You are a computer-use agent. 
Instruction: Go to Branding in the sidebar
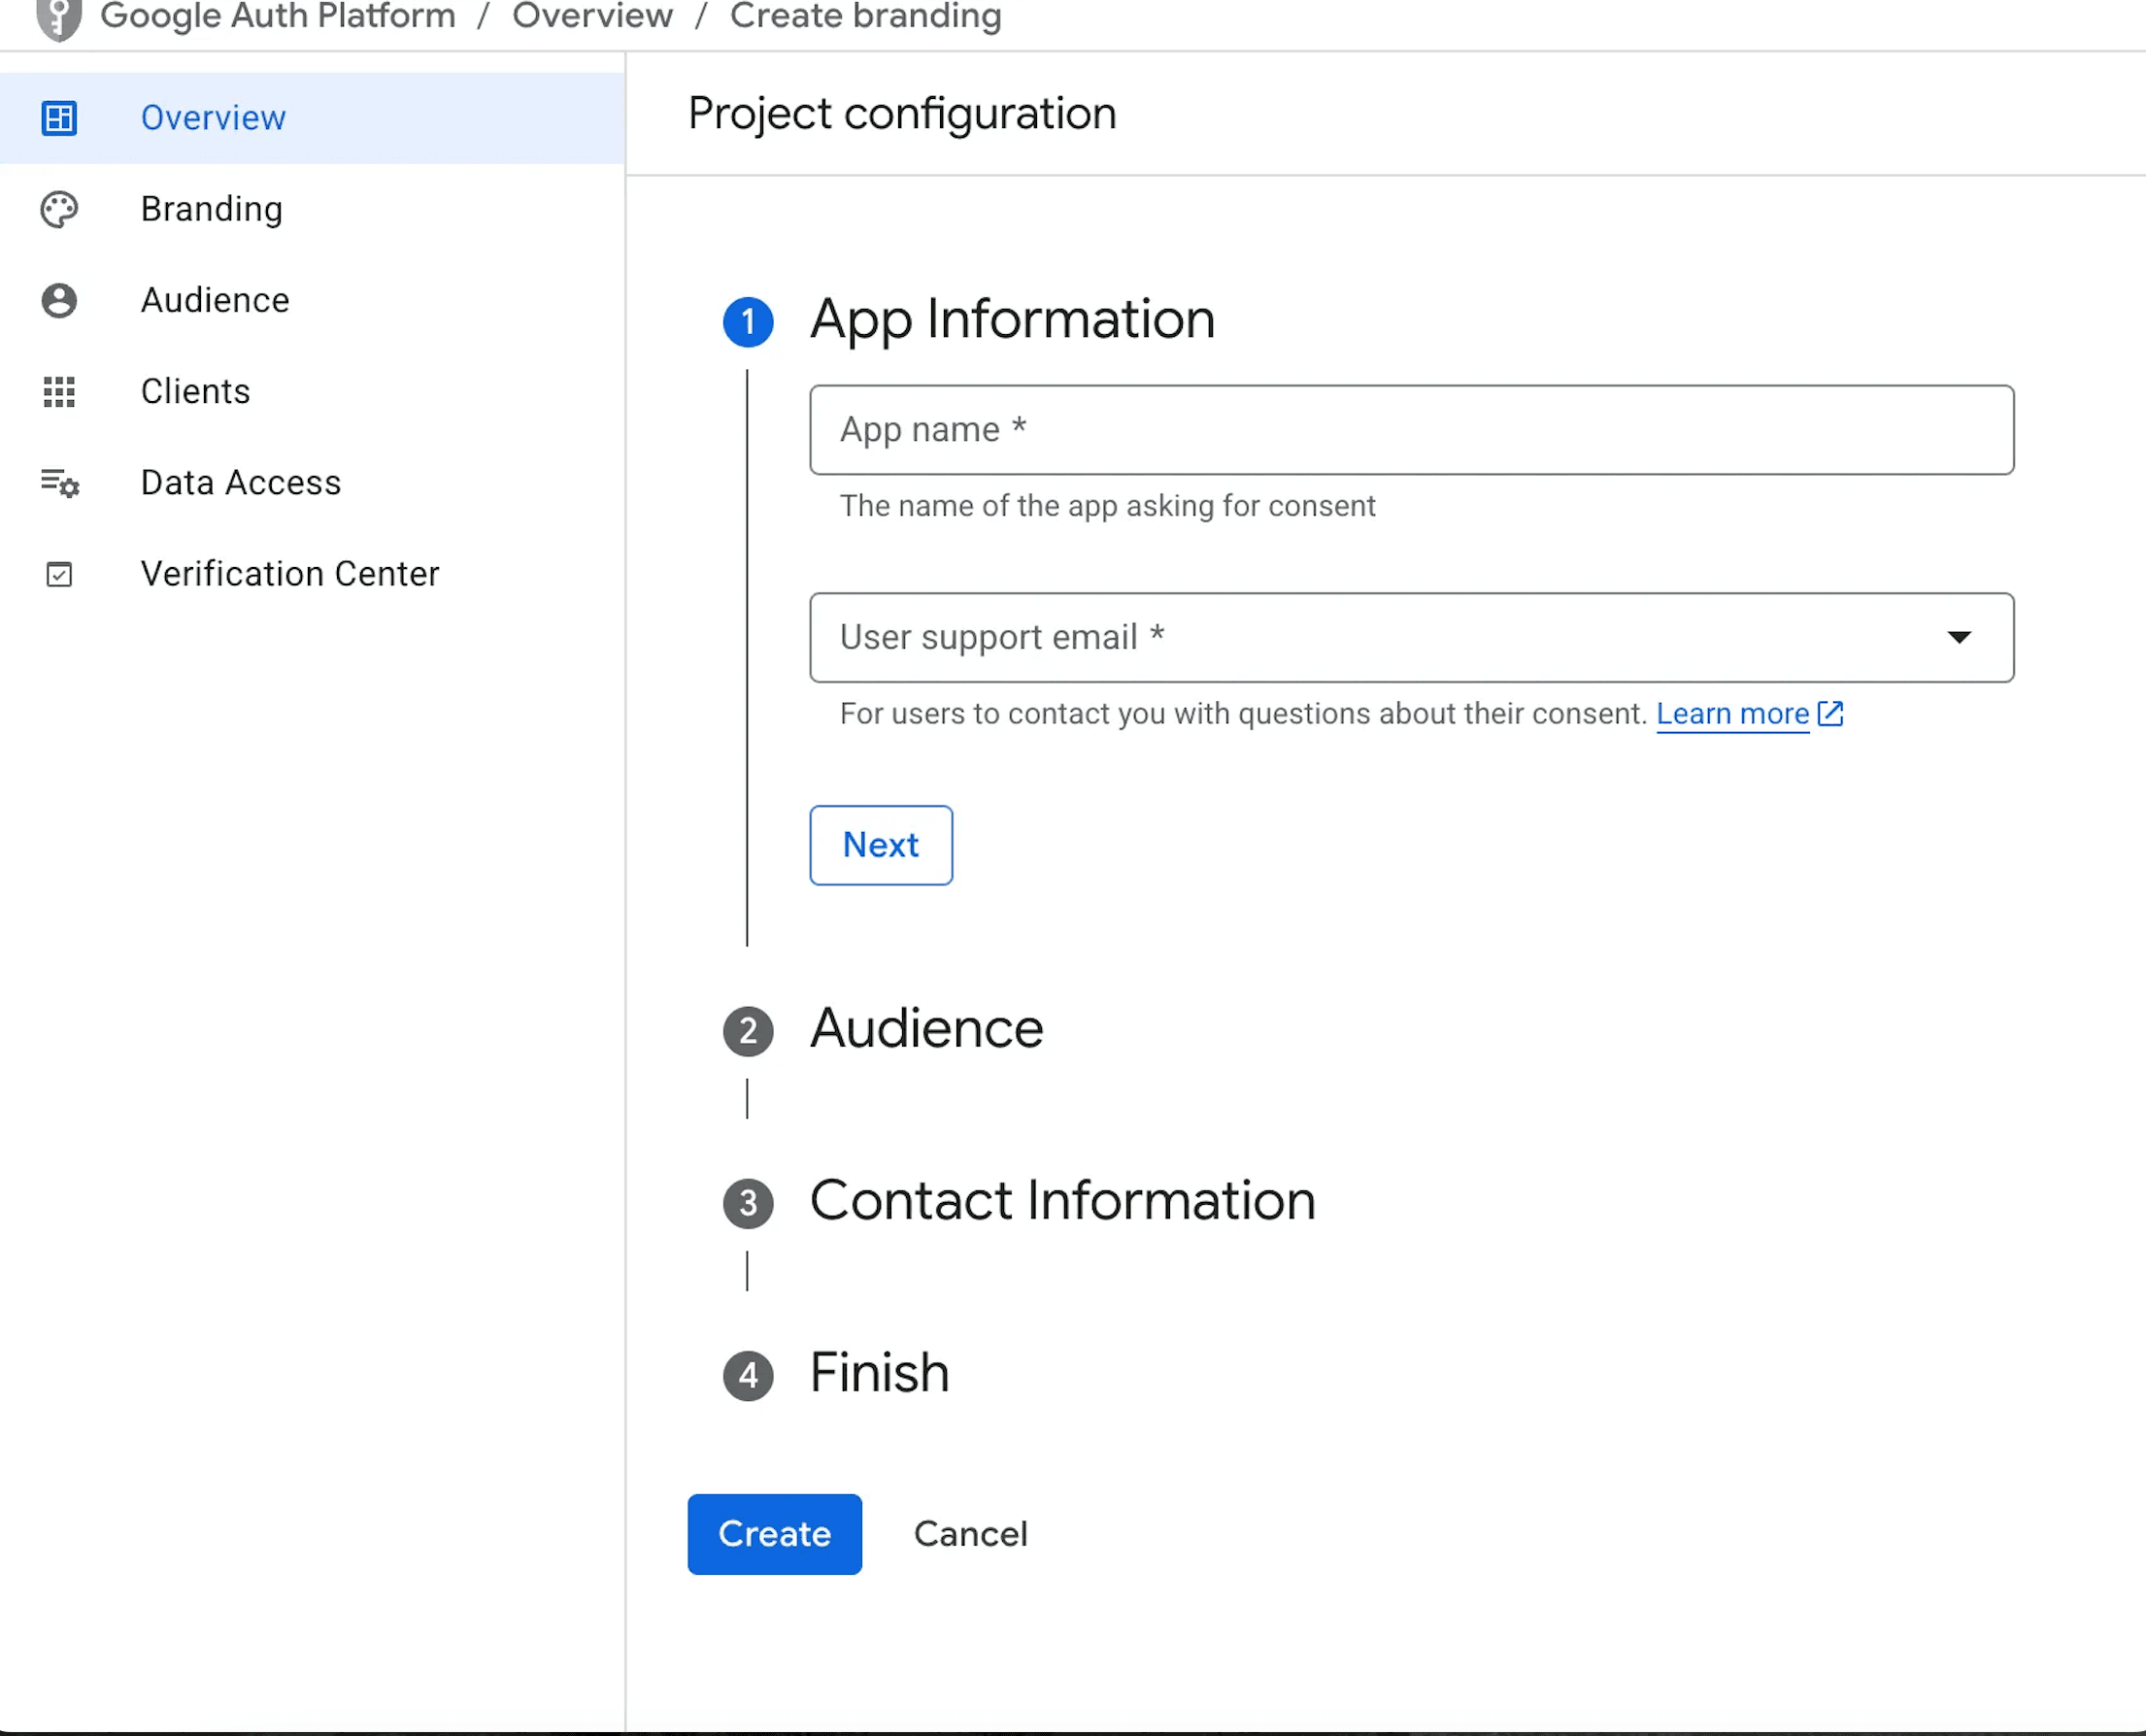click(x=312, y=209)
